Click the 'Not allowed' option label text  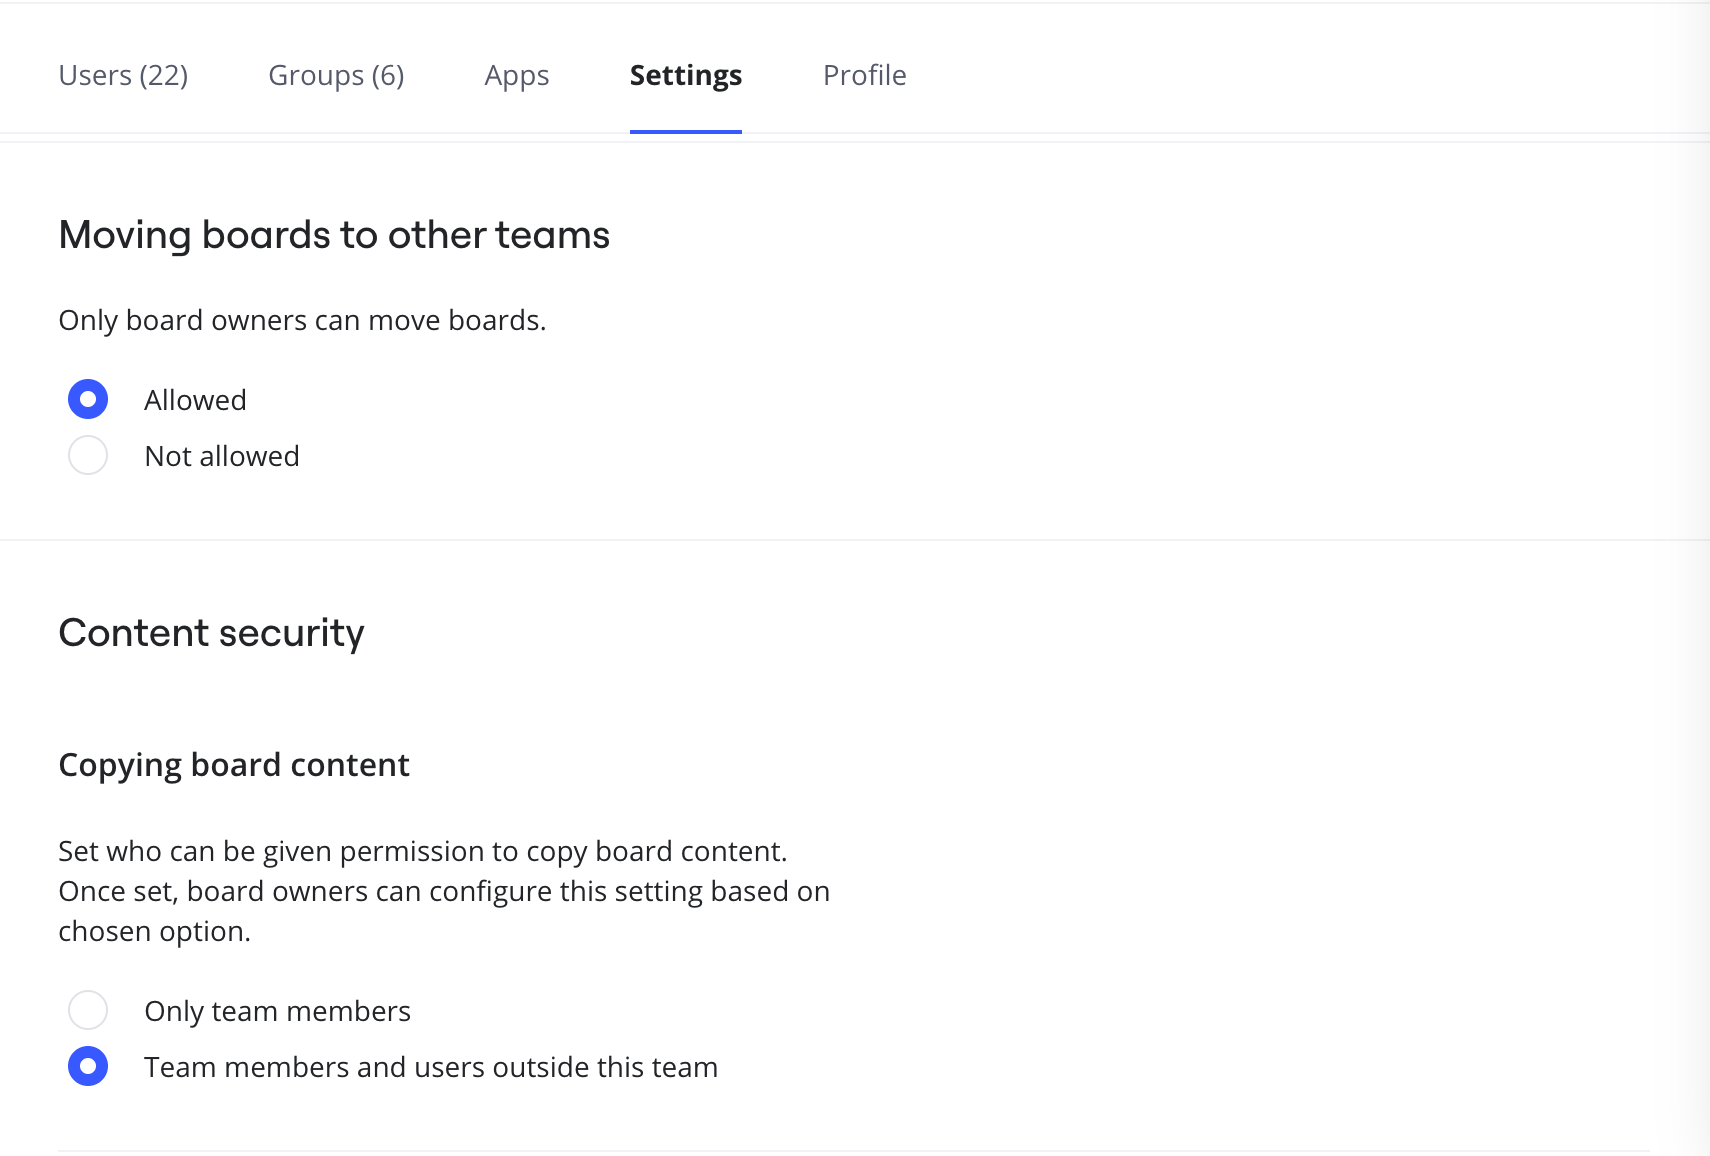[x=221, y=456]
